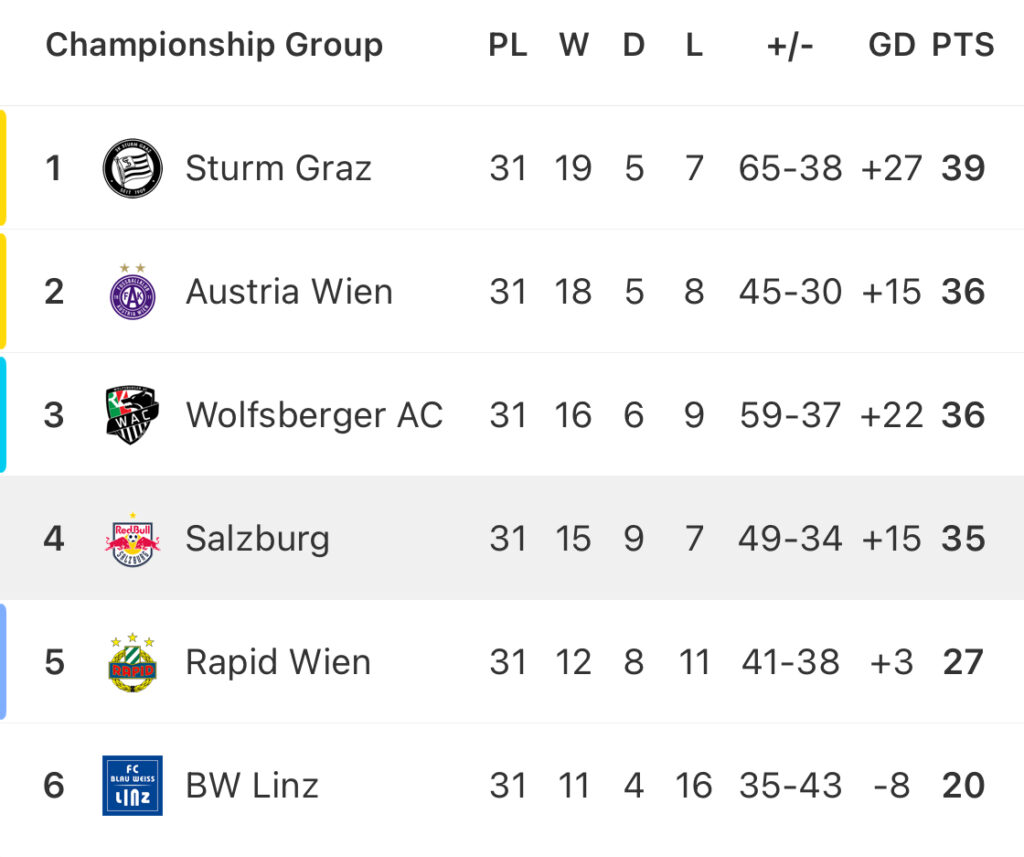Open the Sturm Graz team name
1024x857 pixels.
(278, 168)
